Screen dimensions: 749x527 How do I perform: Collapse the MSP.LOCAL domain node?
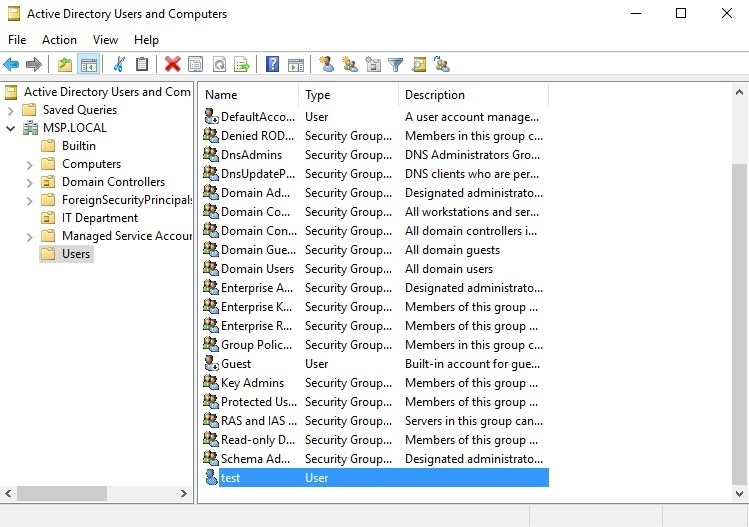pos(11,128)
